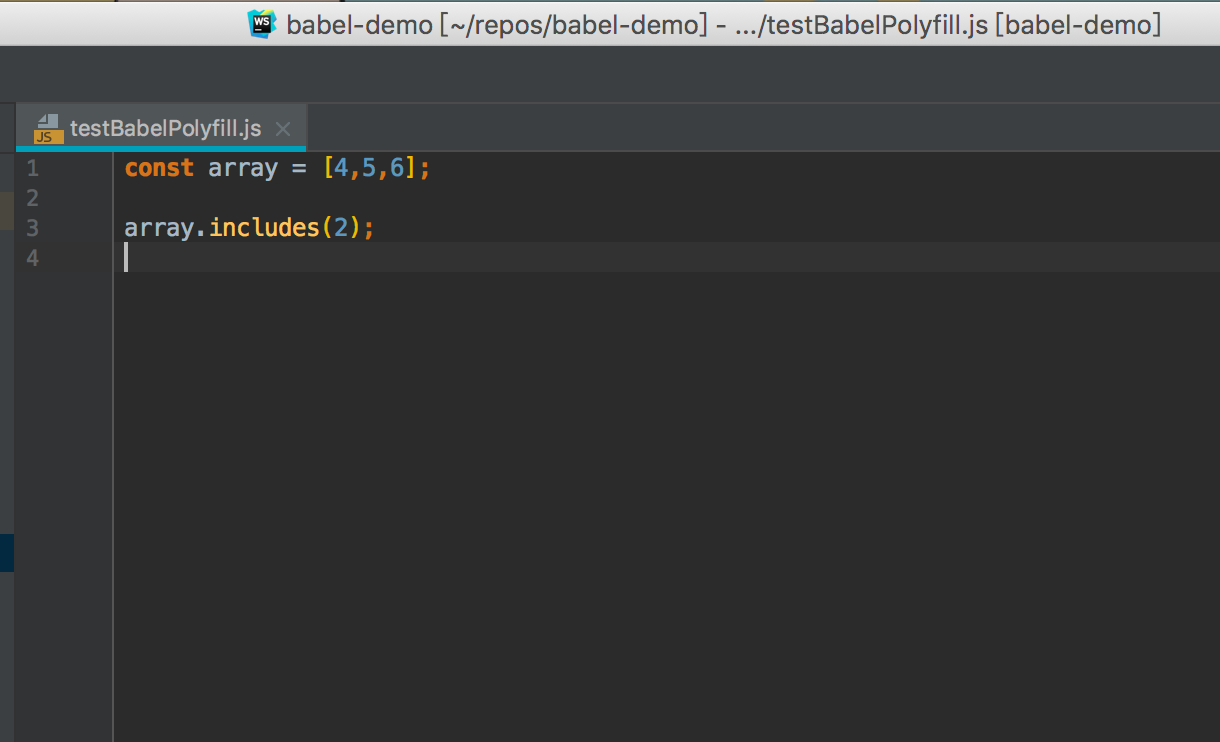Click line number 1 in the gutter
1220x742 pixels.
coord(33,168)
